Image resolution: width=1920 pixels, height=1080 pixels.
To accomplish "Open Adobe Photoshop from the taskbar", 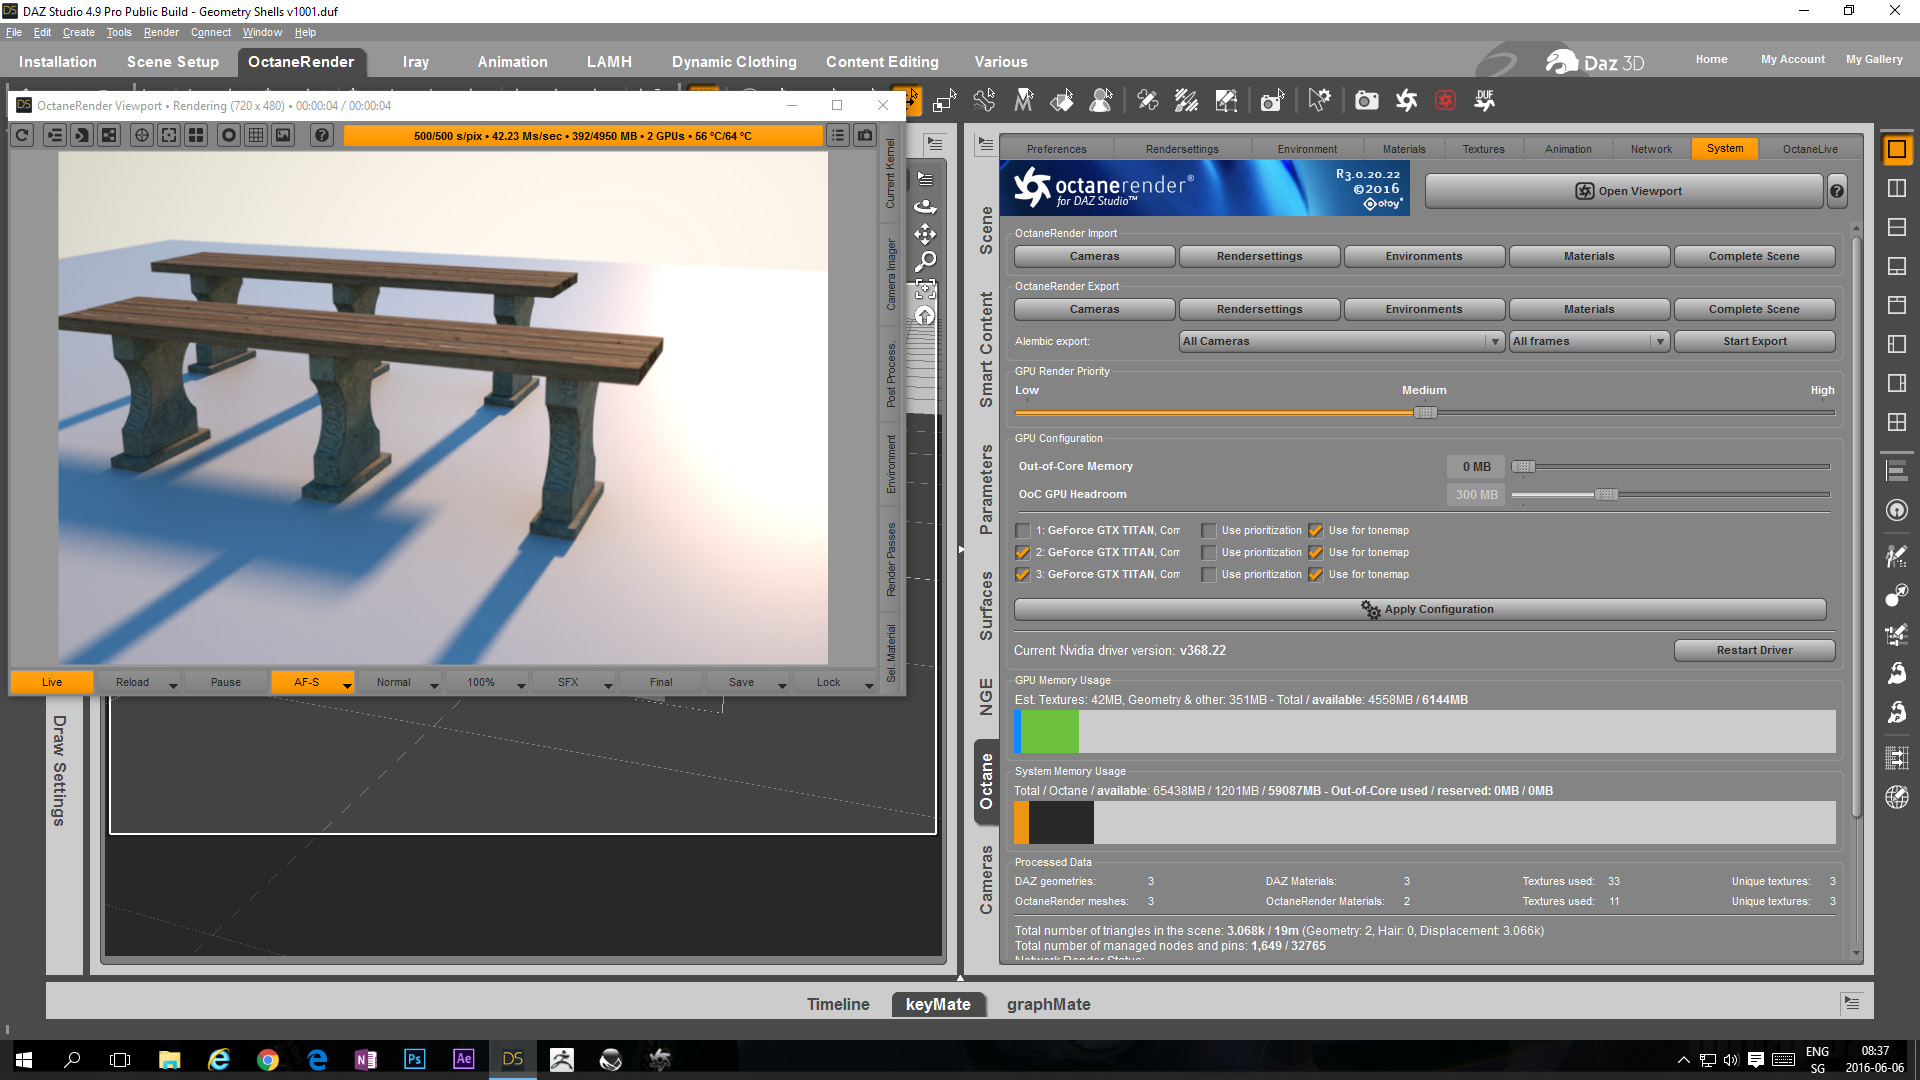I will [414, 1059].
